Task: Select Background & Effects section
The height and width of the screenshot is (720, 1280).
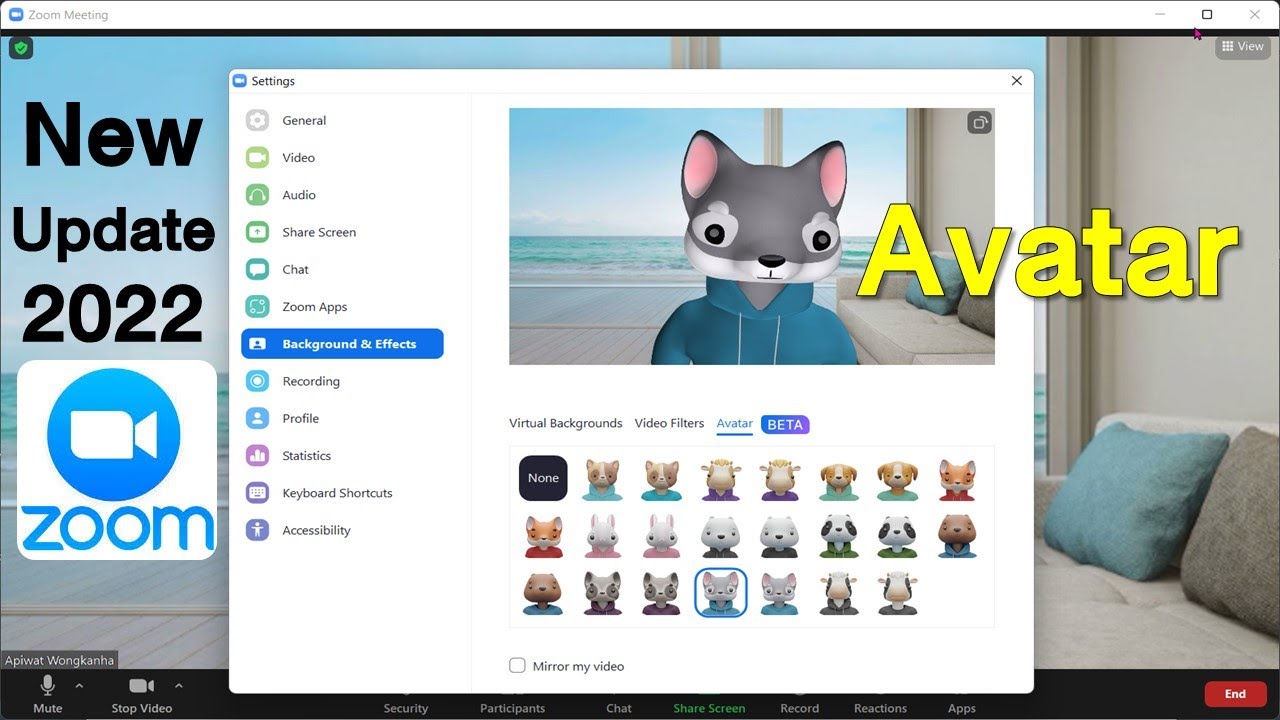Action: (342, 344)
